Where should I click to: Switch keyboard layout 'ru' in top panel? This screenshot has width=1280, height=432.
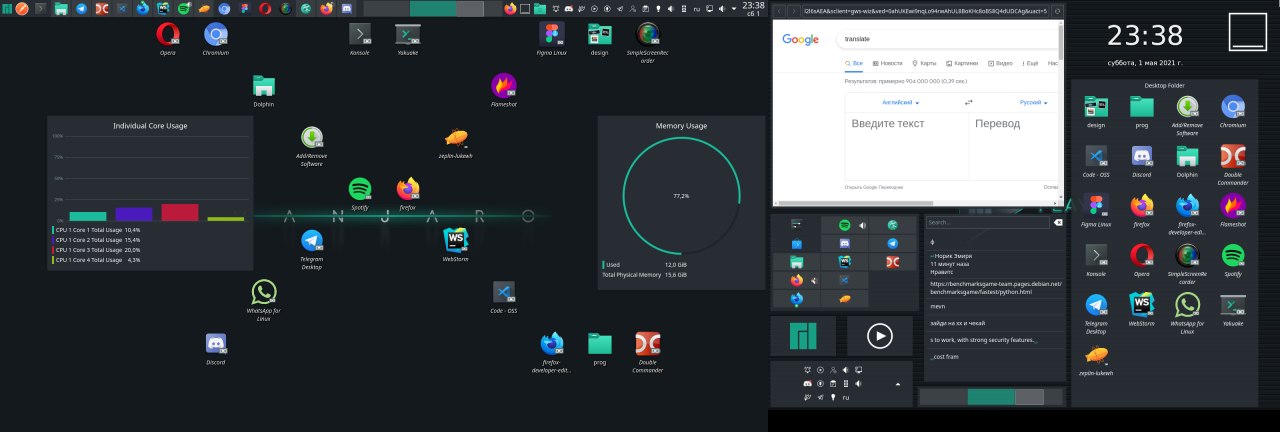pyautogui.click(x=696, y=8)
